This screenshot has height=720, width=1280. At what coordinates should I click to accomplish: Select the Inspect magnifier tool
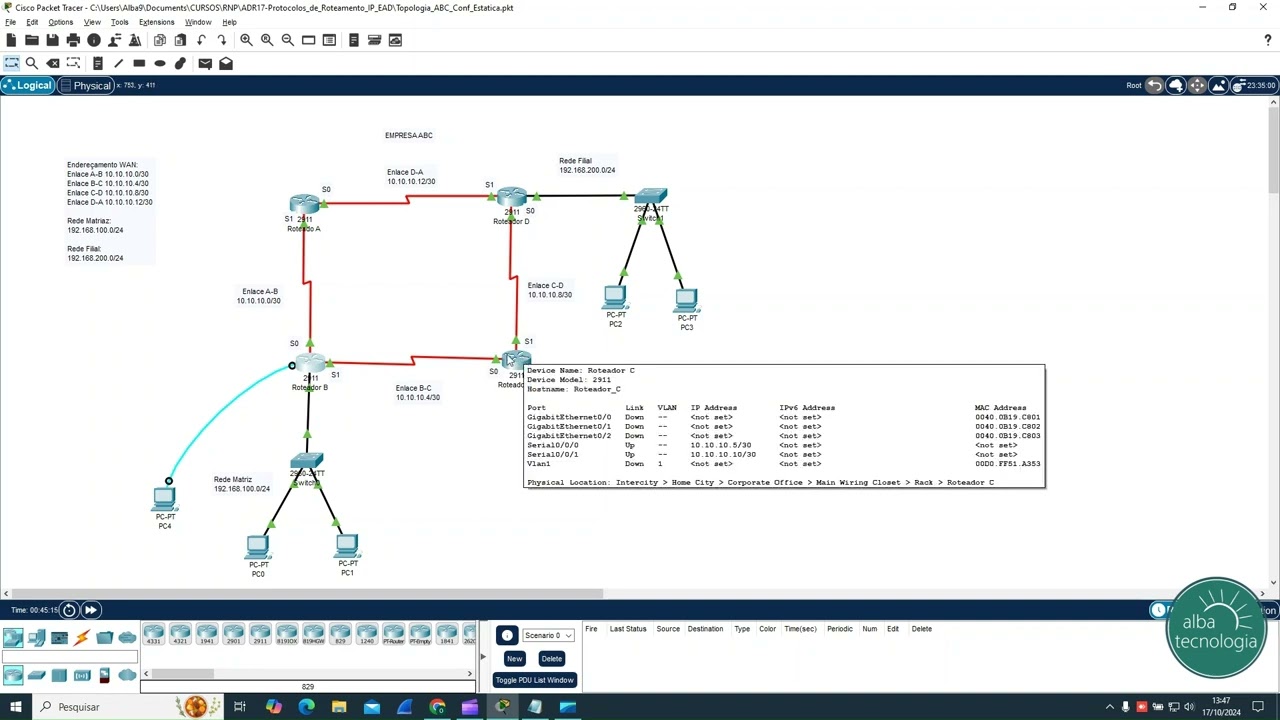pos(32,63)
